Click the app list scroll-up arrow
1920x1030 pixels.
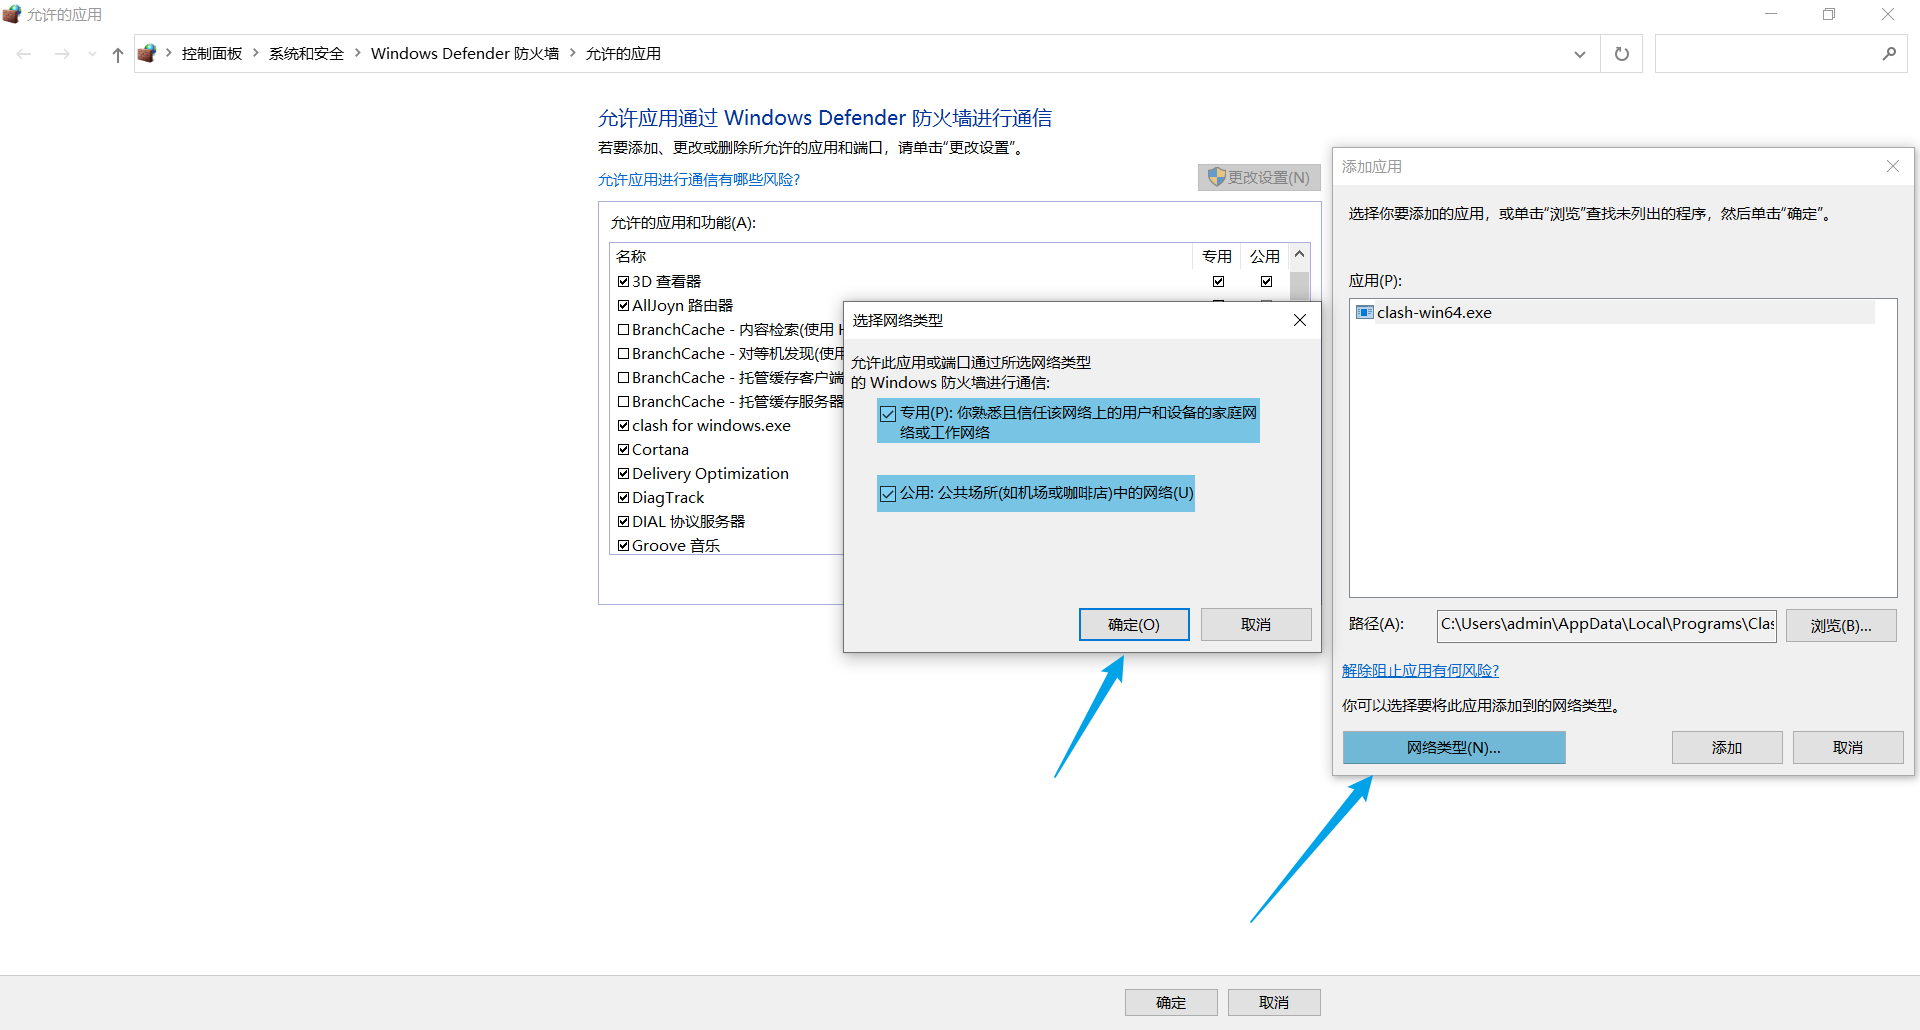tap(1300, 255)
